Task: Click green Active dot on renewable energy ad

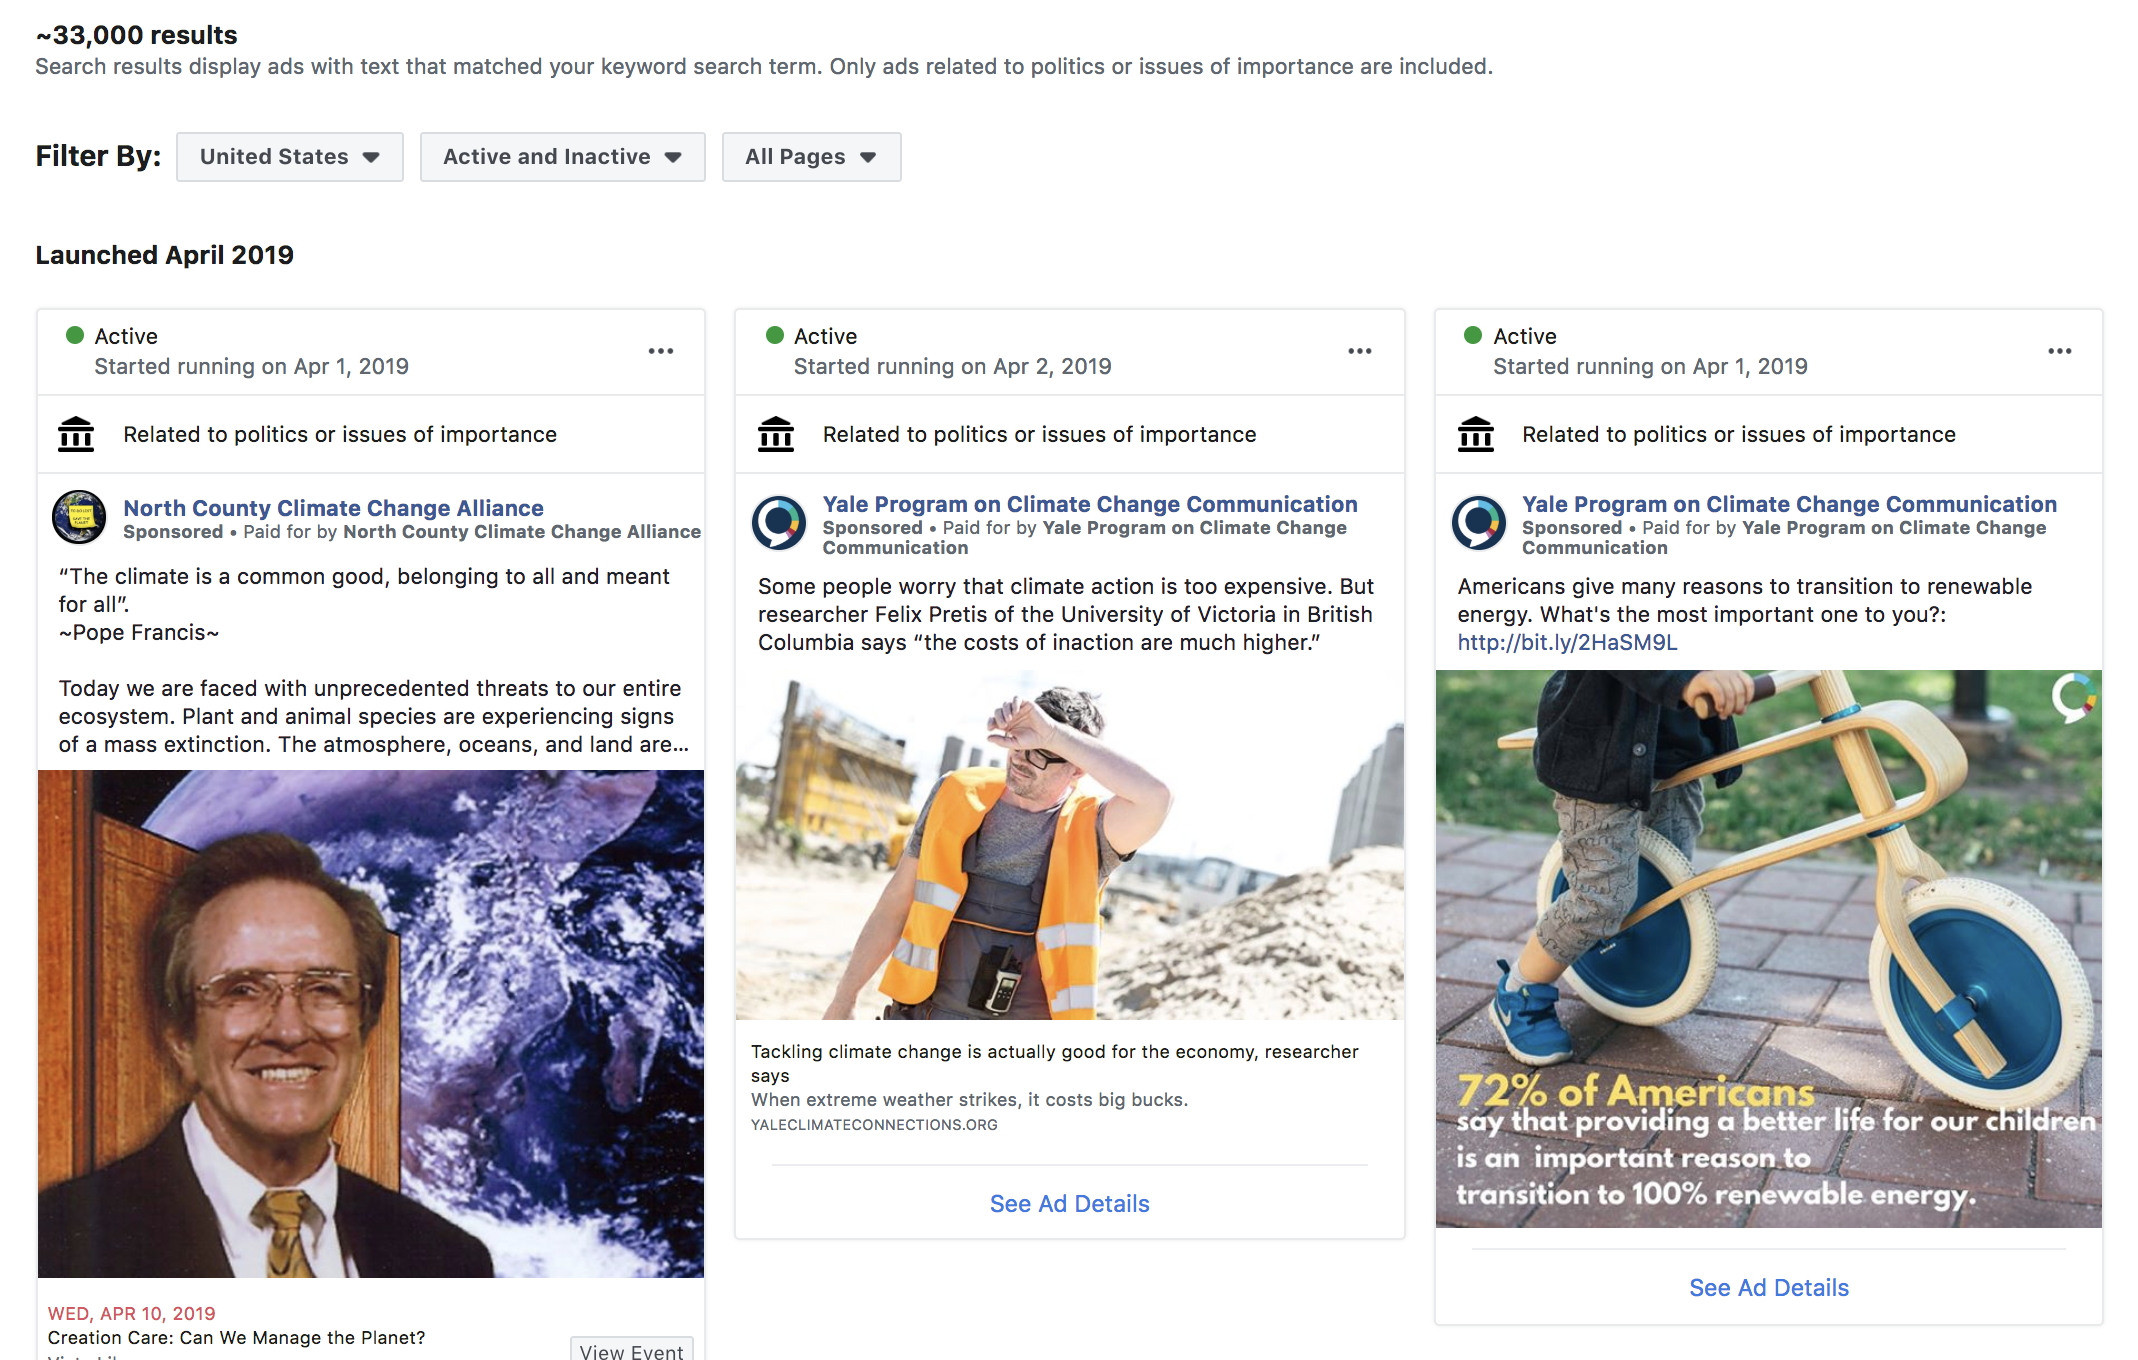Action: (1473, 335)
